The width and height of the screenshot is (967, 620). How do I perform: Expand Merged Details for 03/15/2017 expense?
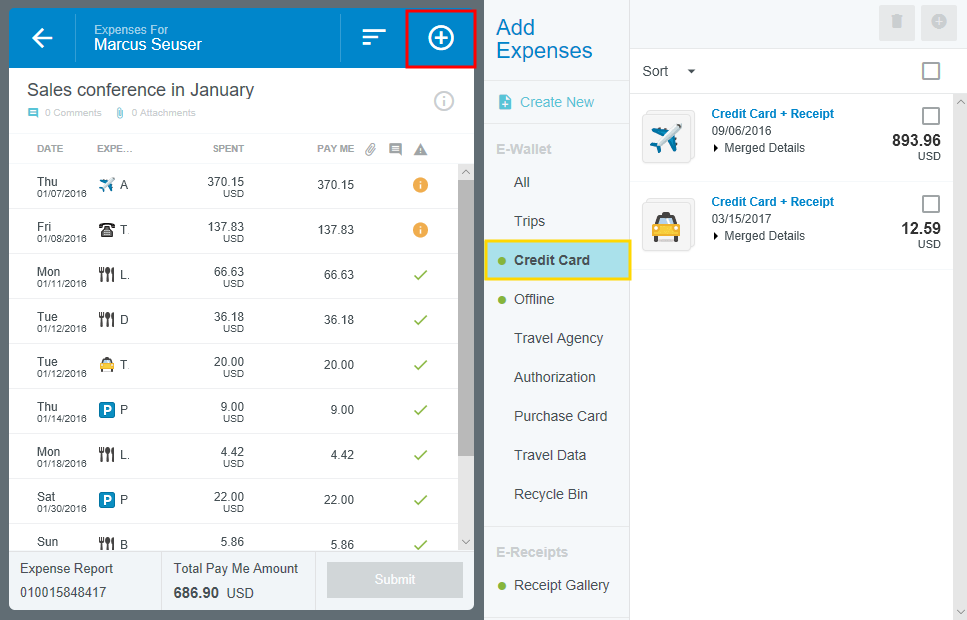pyautogui.click(x=758, y=236)
